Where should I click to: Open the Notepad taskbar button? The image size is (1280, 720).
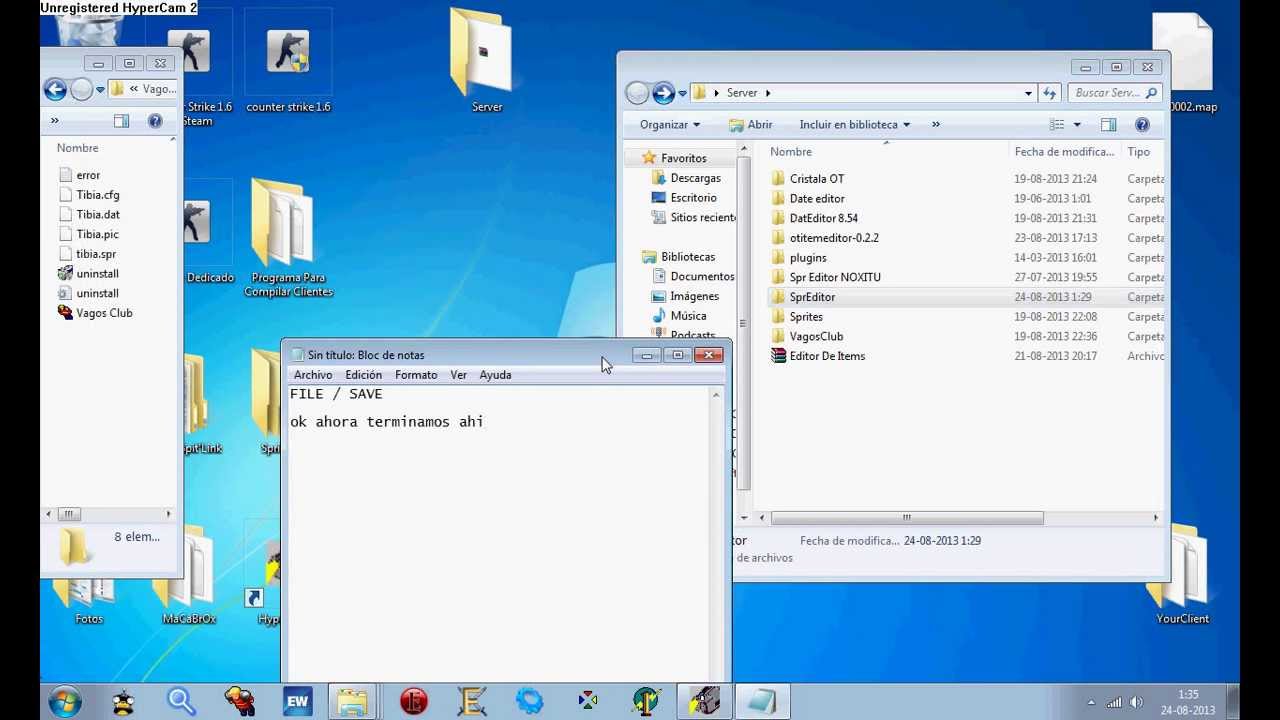761,702
